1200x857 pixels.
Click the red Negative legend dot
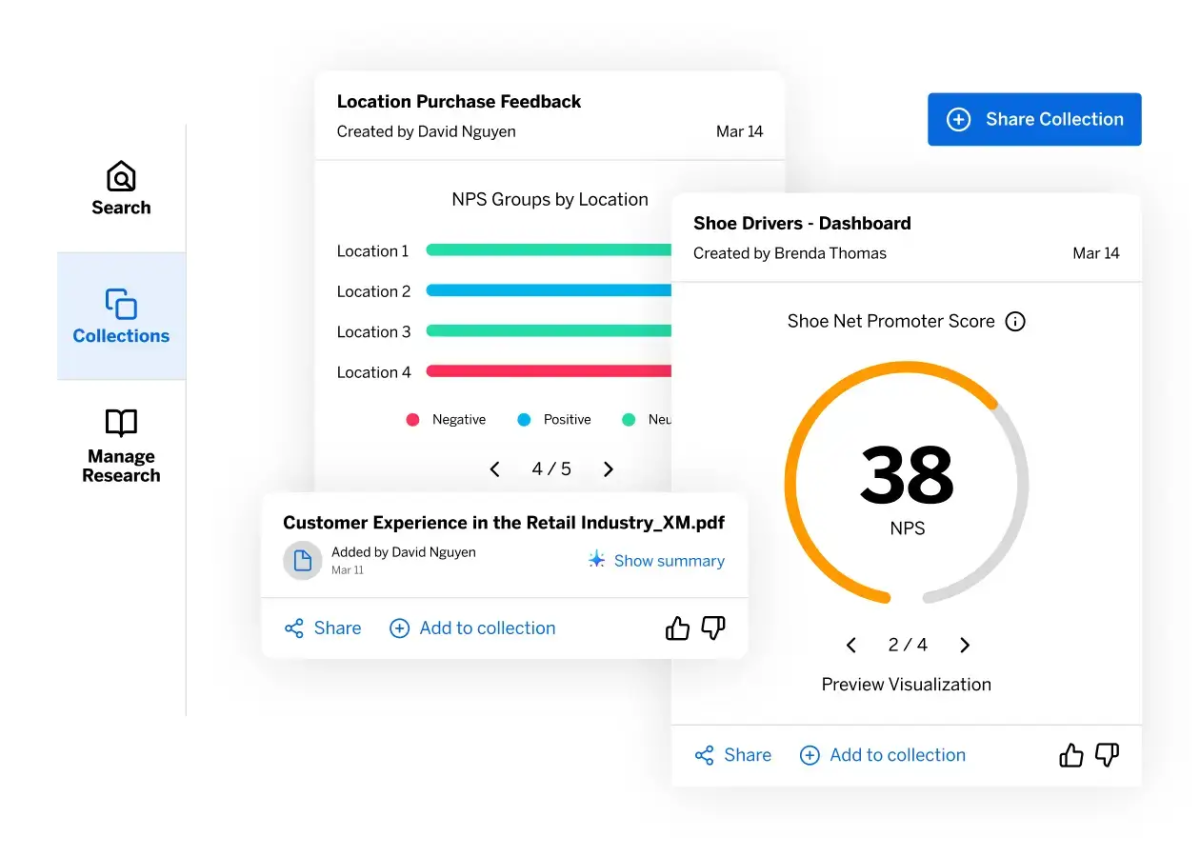[413, 419]
